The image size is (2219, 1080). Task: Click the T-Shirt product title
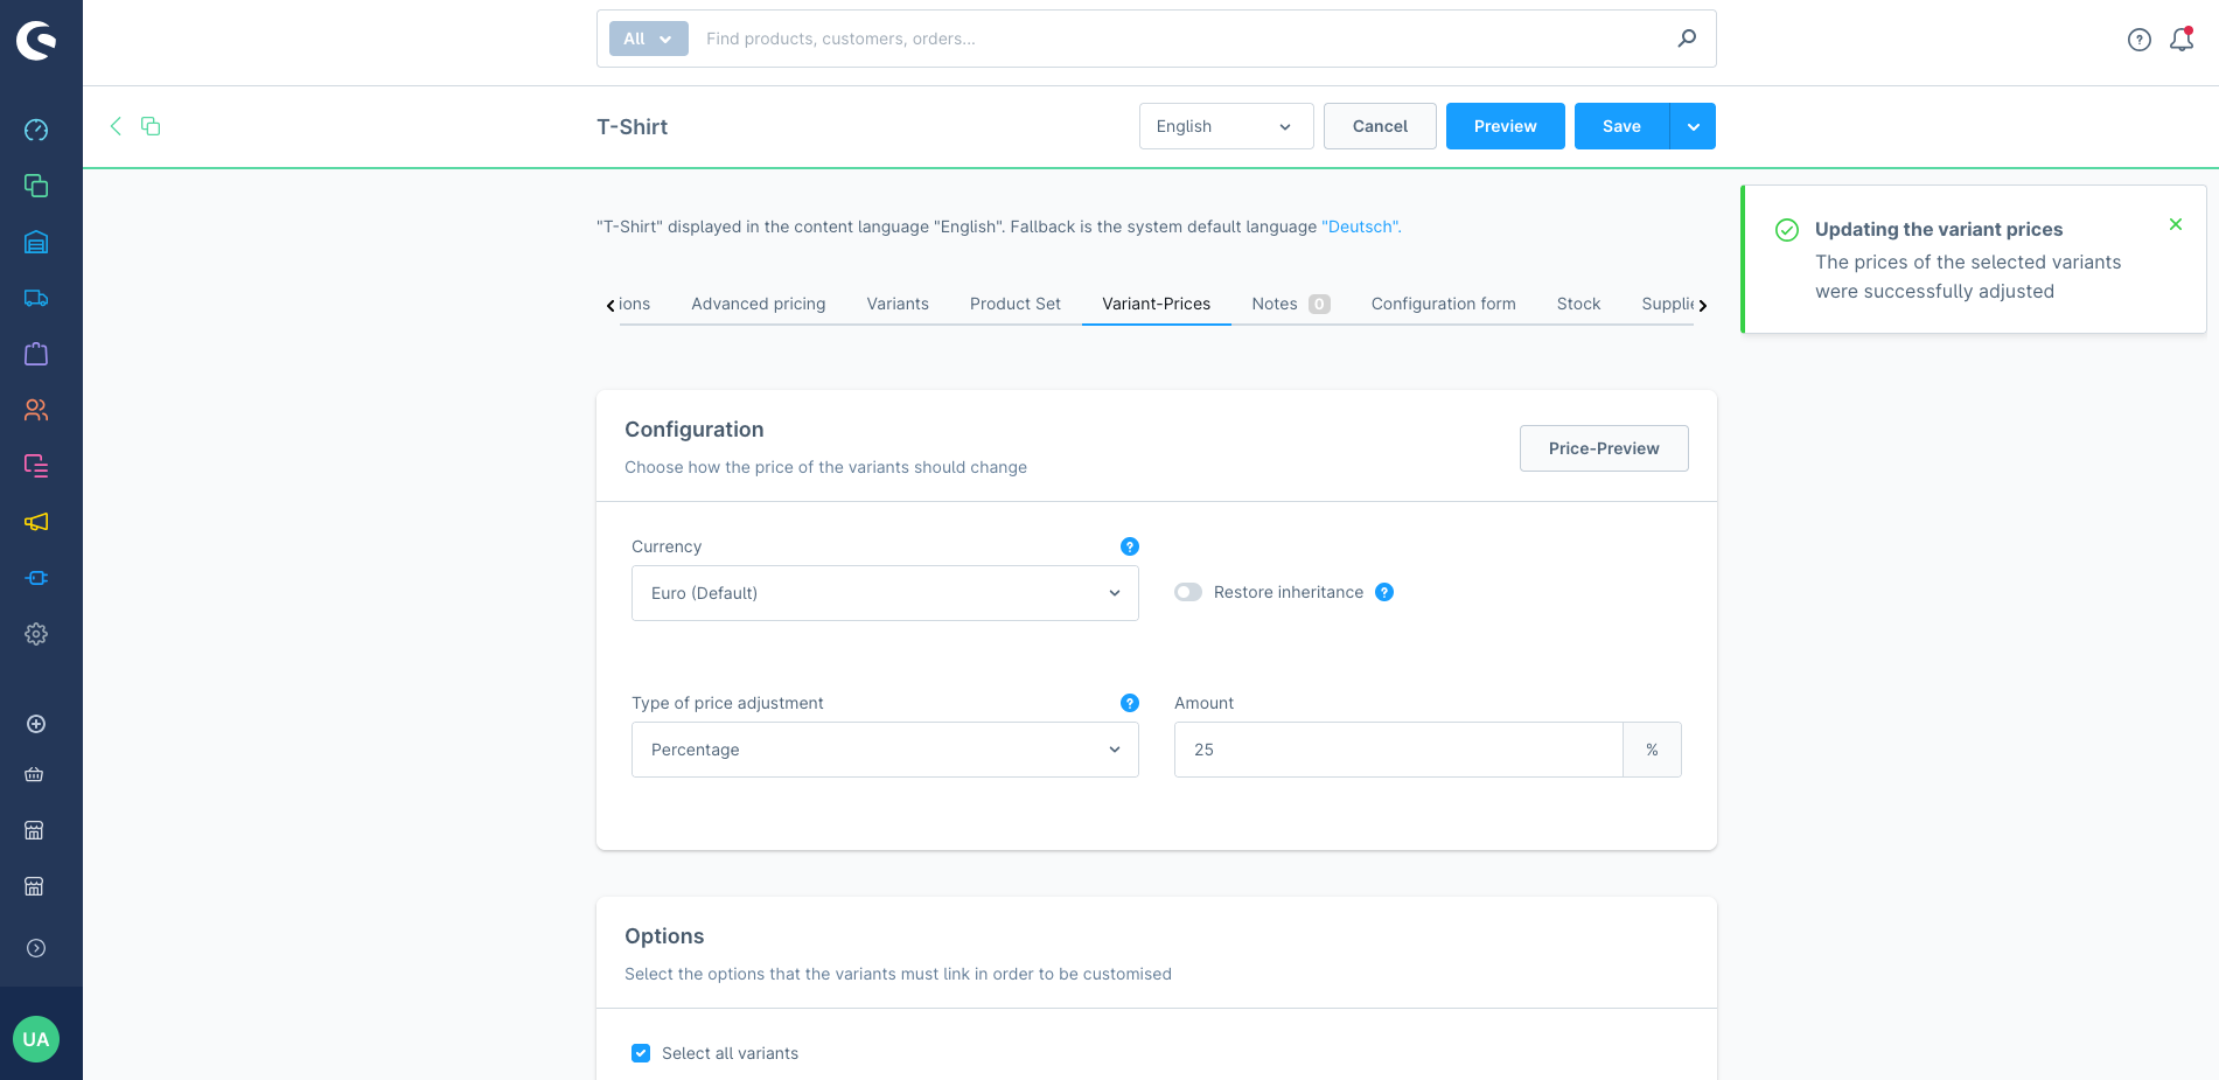point(632,126)
